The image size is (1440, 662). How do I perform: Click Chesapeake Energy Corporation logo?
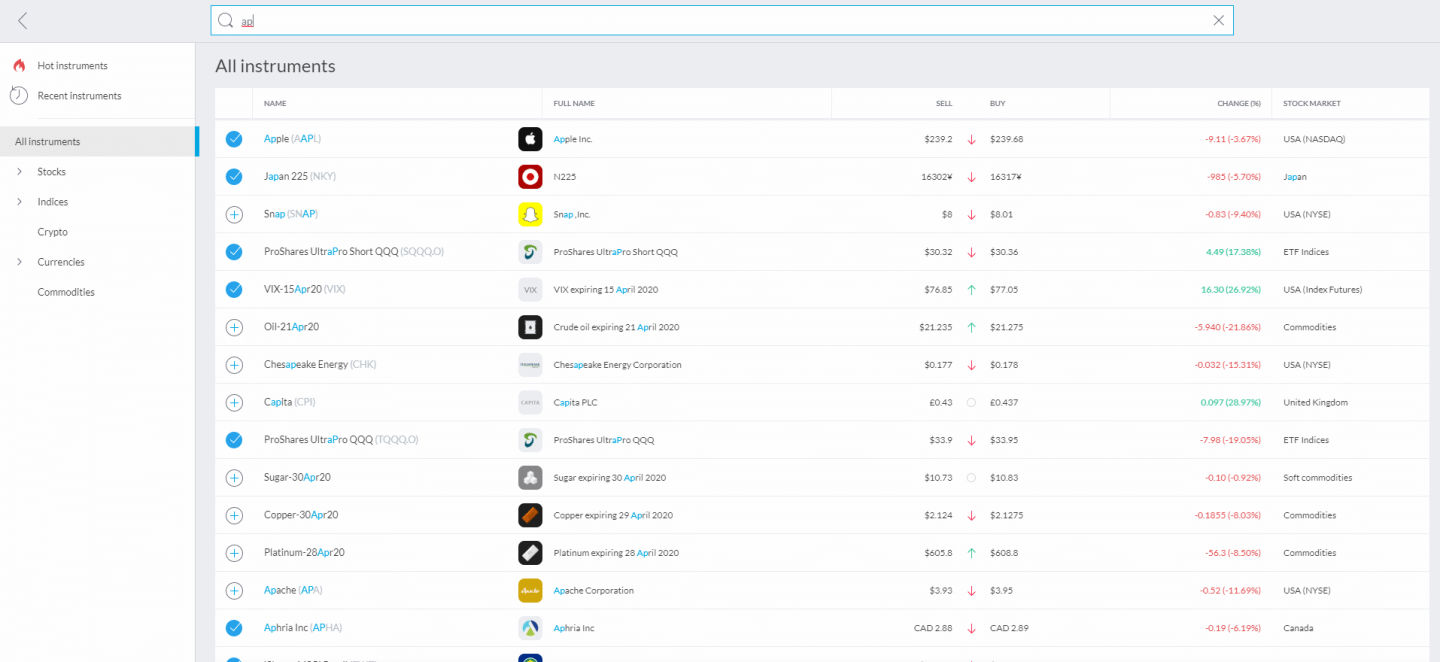[530, 364]
